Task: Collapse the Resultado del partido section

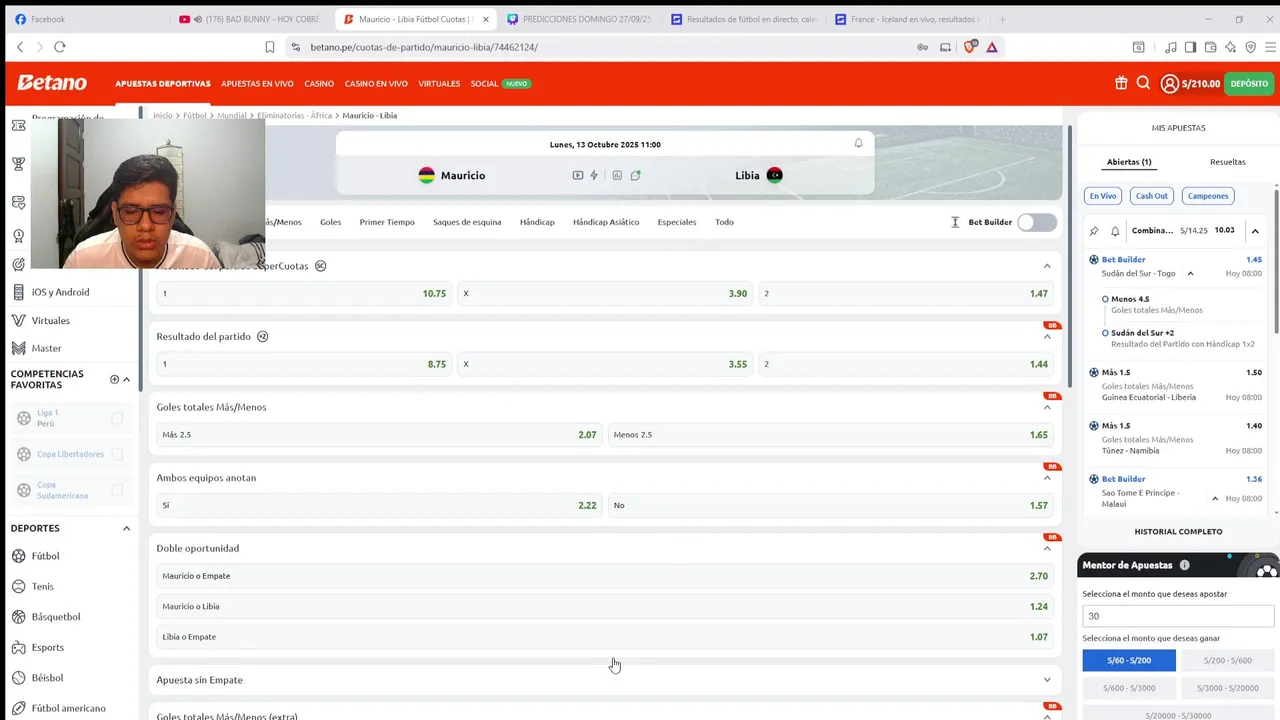Action: click(x=1047, y=337)
